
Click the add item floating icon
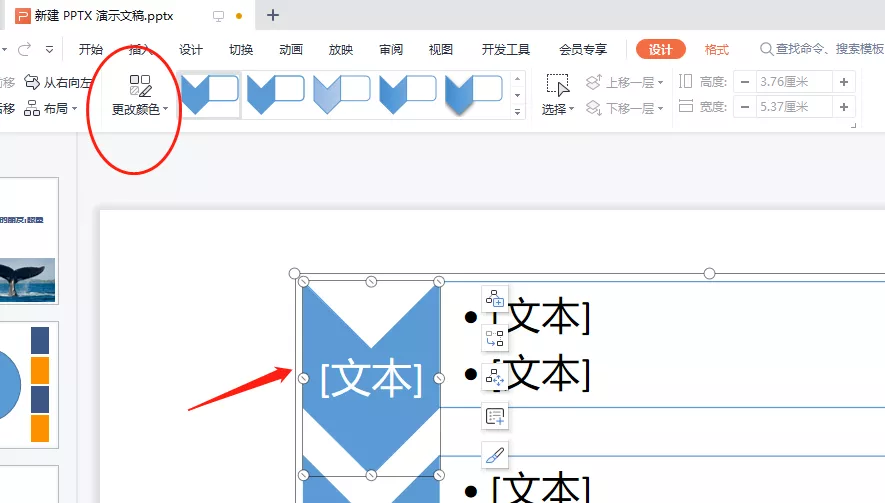pyautogui.click(x=495, y=299)
